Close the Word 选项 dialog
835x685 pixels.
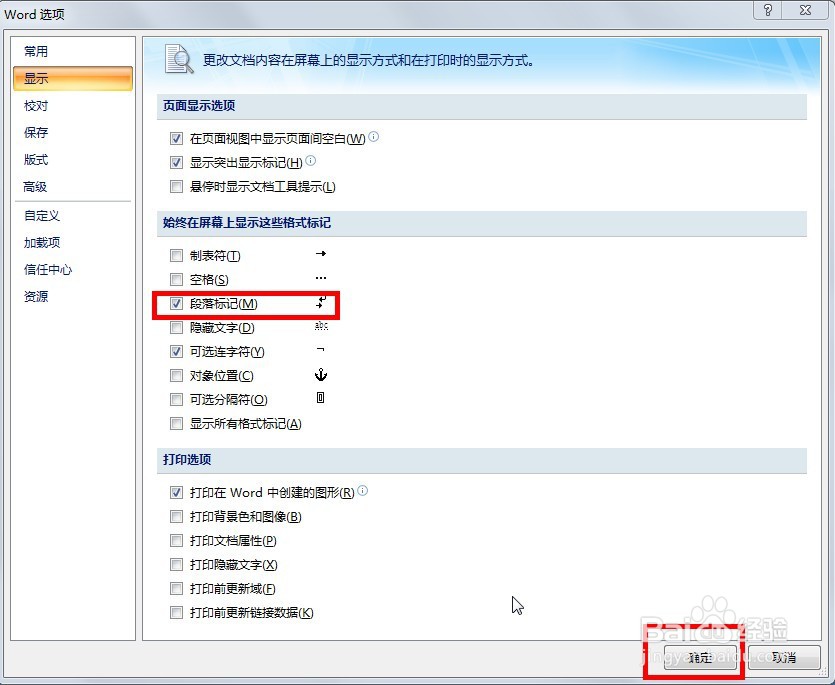pos(806,10)
